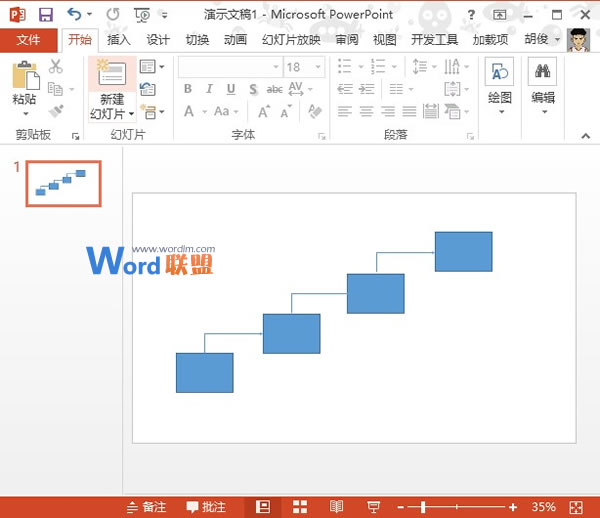Click the 粘贴 (Paste) clipboard icon
Viewport: 600px width, 518px height.
click(x=26, y=75)
